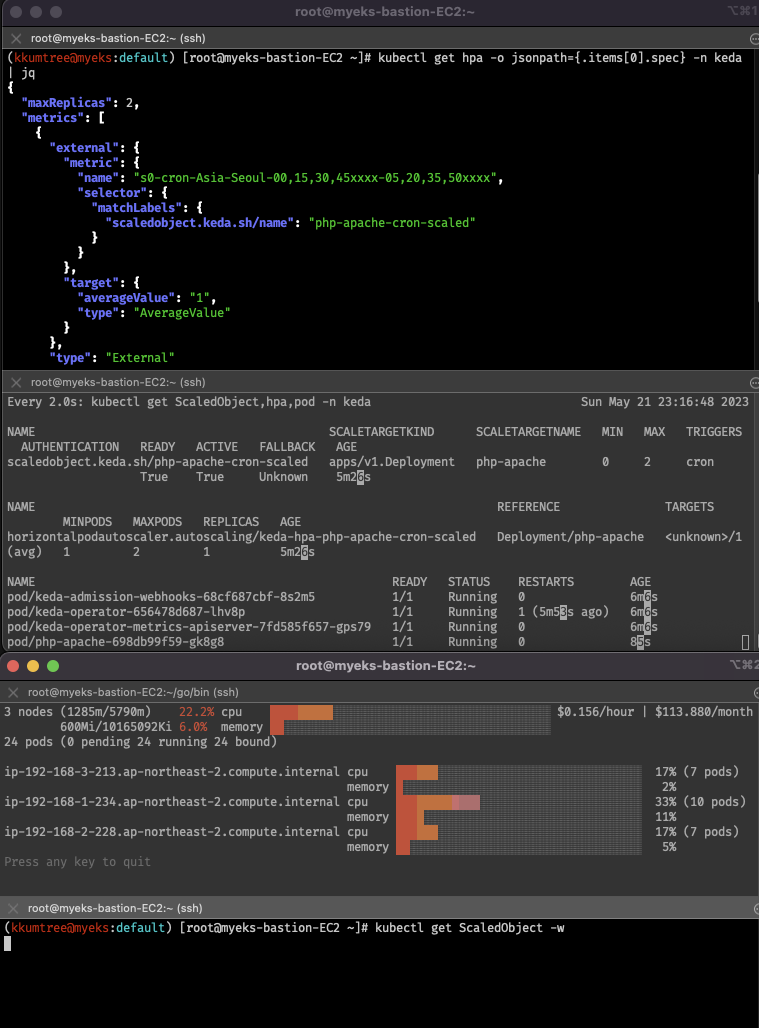759x1028 pixels.
Task: Open the pane menu icon on the watch pane title bar
Action: tap(754, 382)
